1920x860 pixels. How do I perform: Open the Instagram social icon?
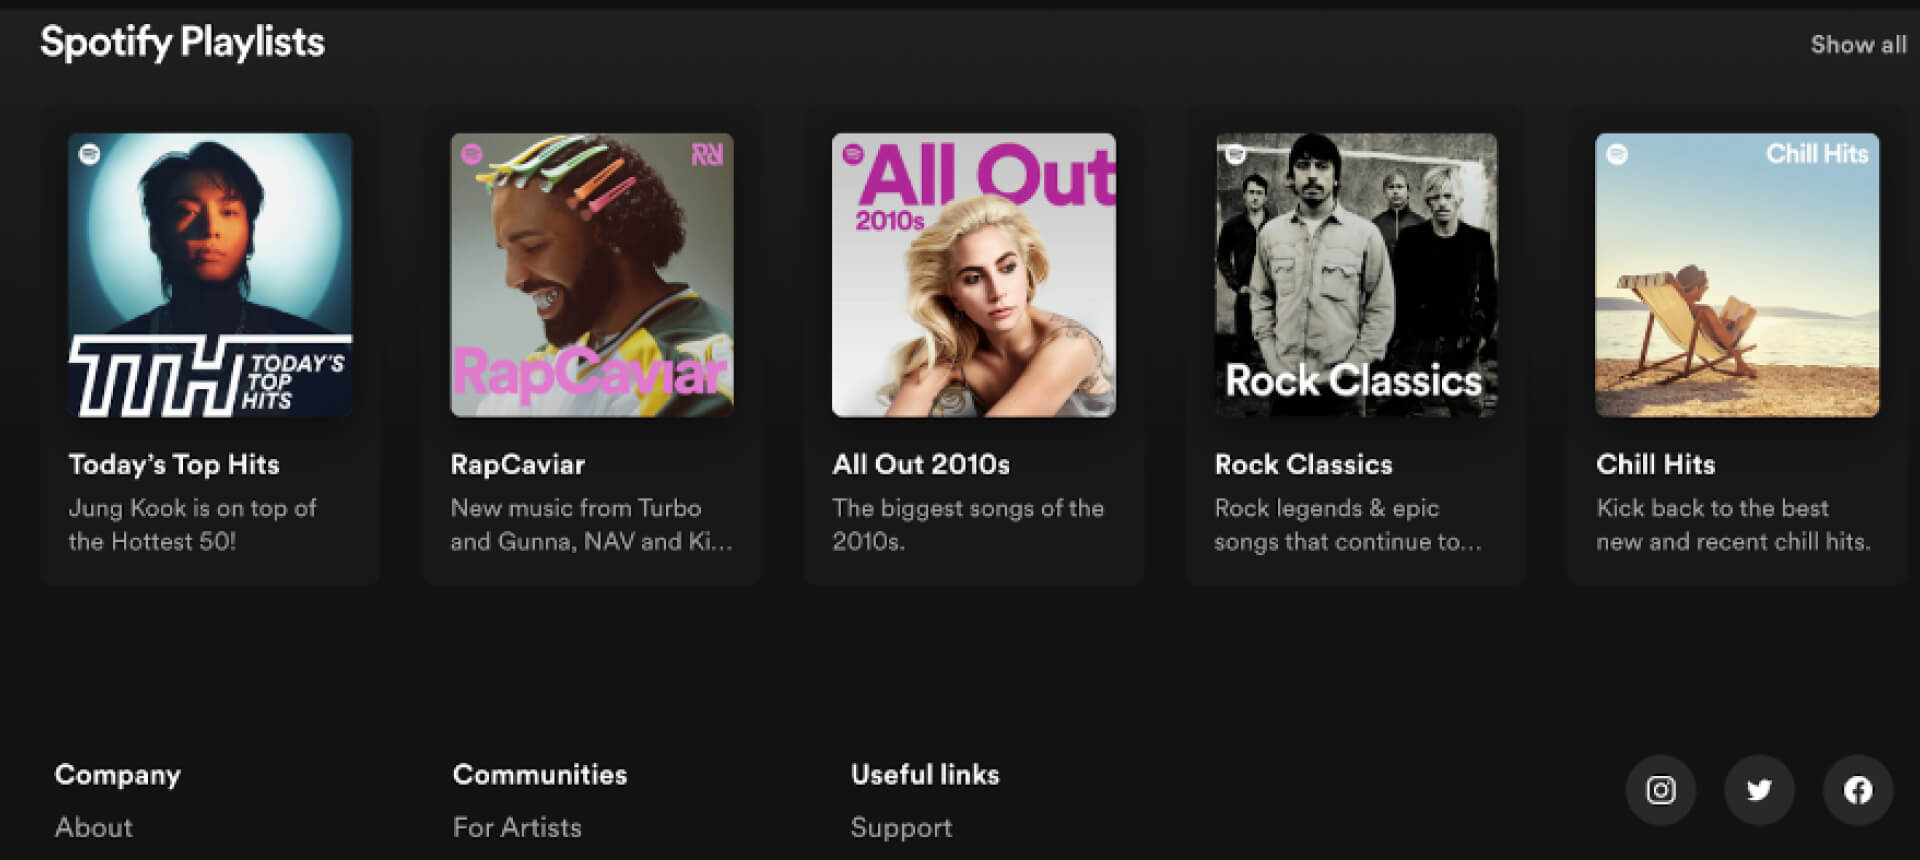(x=1661, y=790)
